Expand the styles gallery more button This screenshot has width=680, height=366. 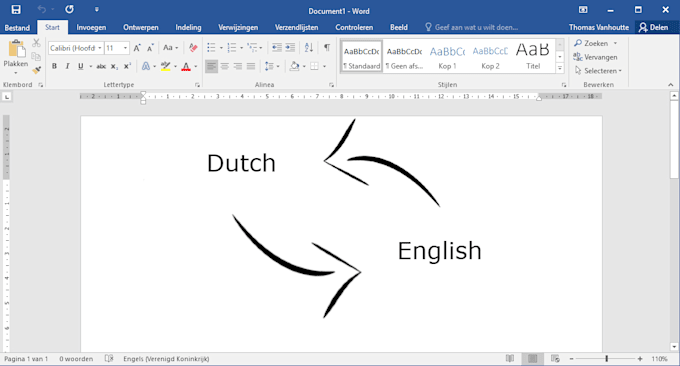[560, 68]
